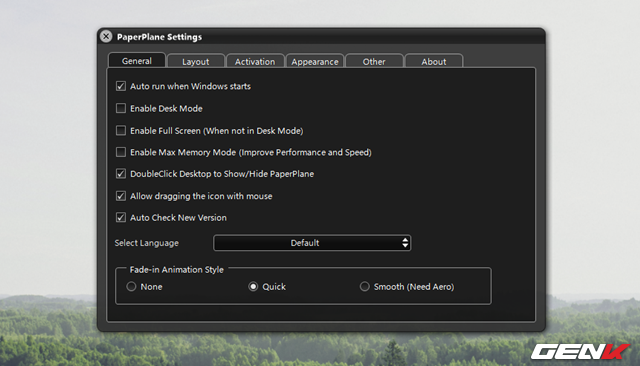Open the Activation tab
This screenshot has width=640, height=366.
click(255, 62)
